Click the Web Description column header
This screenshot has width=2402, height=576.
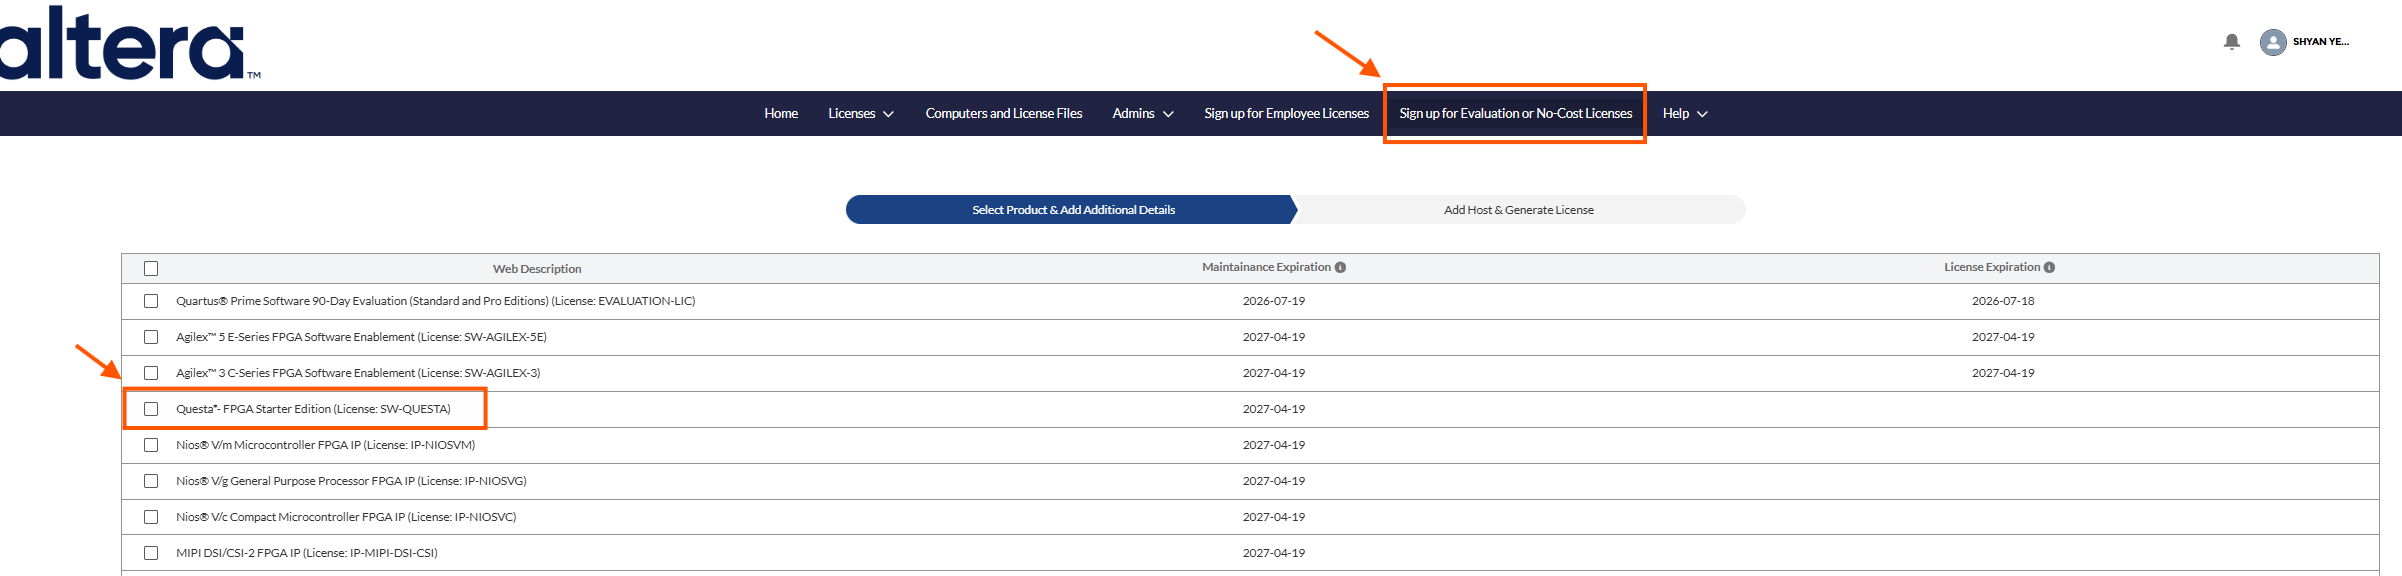(537, 269)
